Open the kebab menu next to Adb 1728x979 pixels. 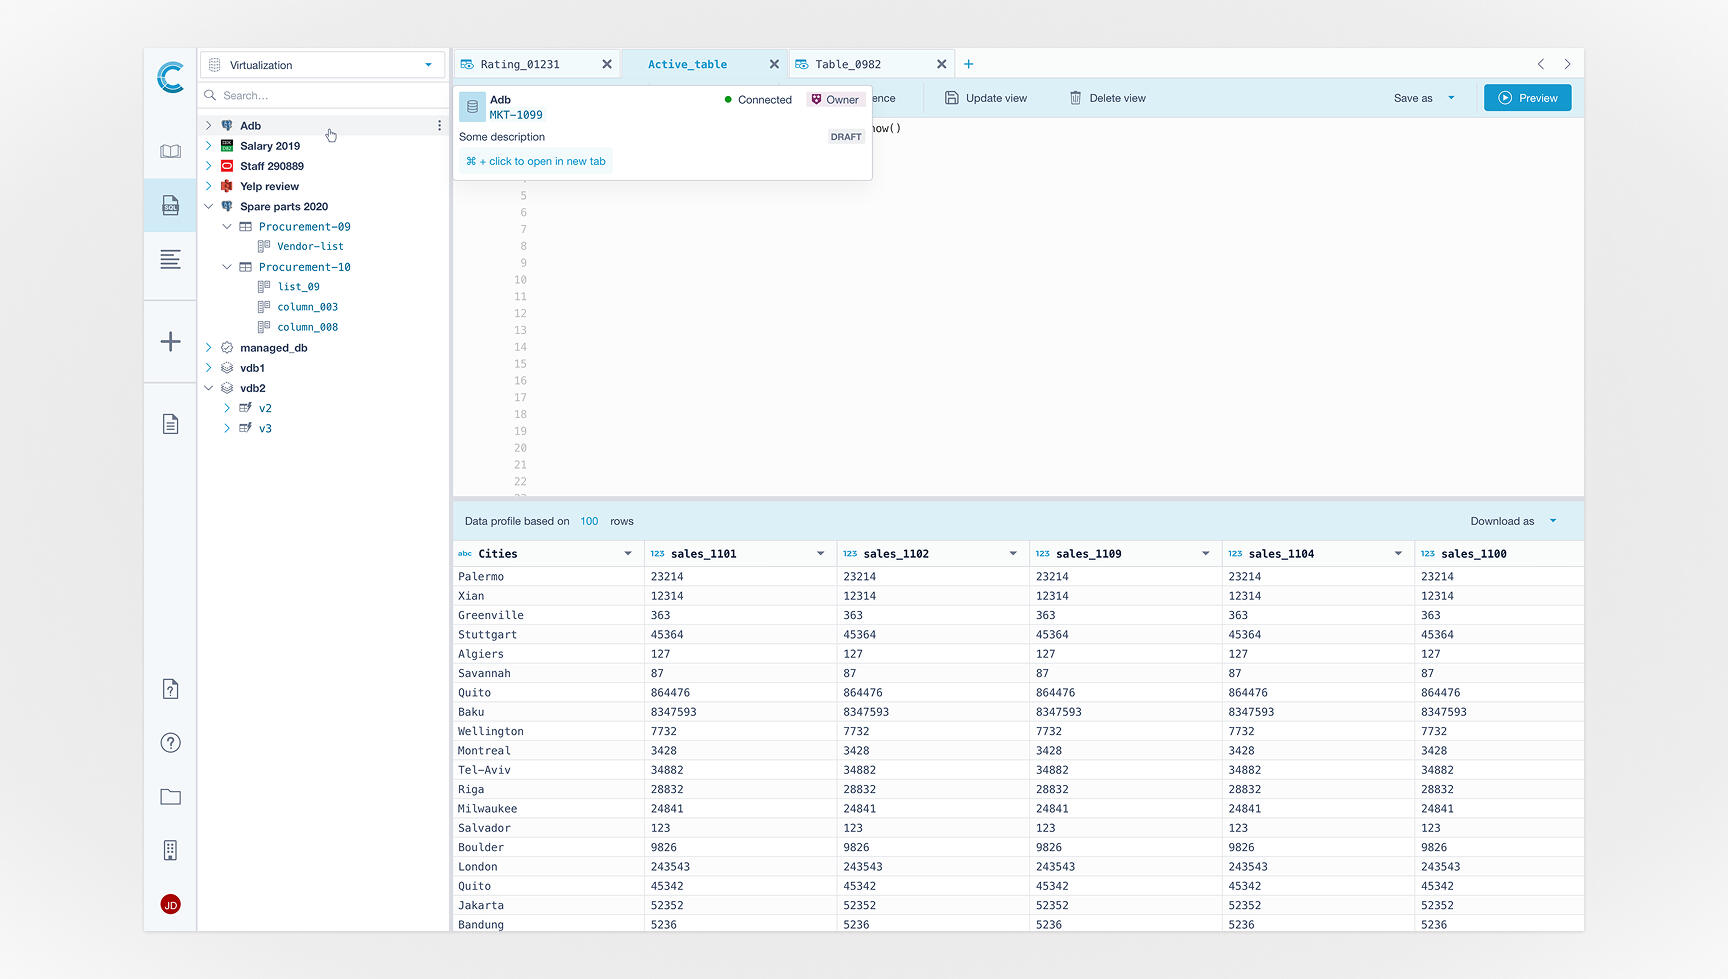pyautogui.click(x=438, y=124)
